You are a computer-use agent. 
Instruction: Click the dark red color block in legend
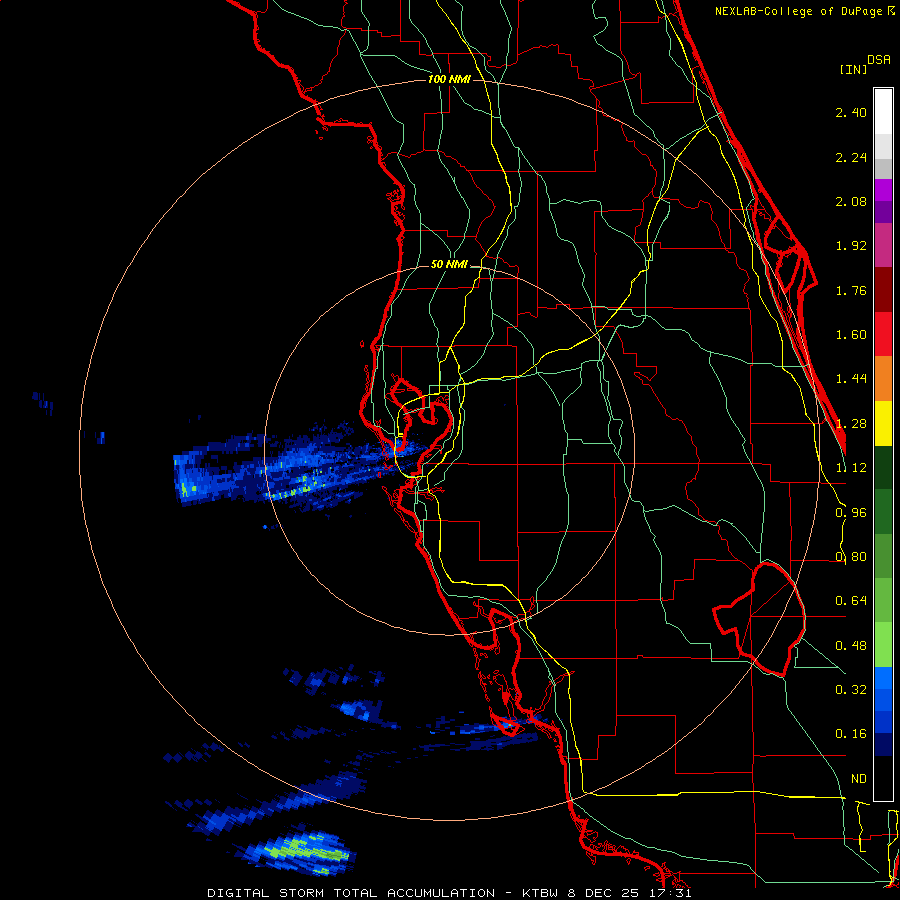pyautogui.click(x=883, y=290)
